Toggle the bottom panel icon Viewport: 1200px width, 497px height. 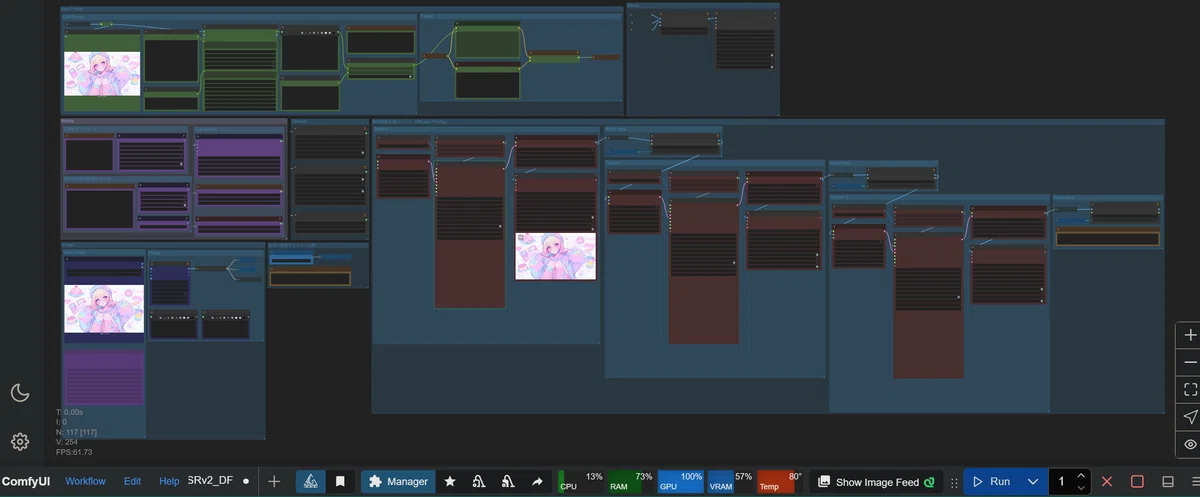(x=1167, y=482)
